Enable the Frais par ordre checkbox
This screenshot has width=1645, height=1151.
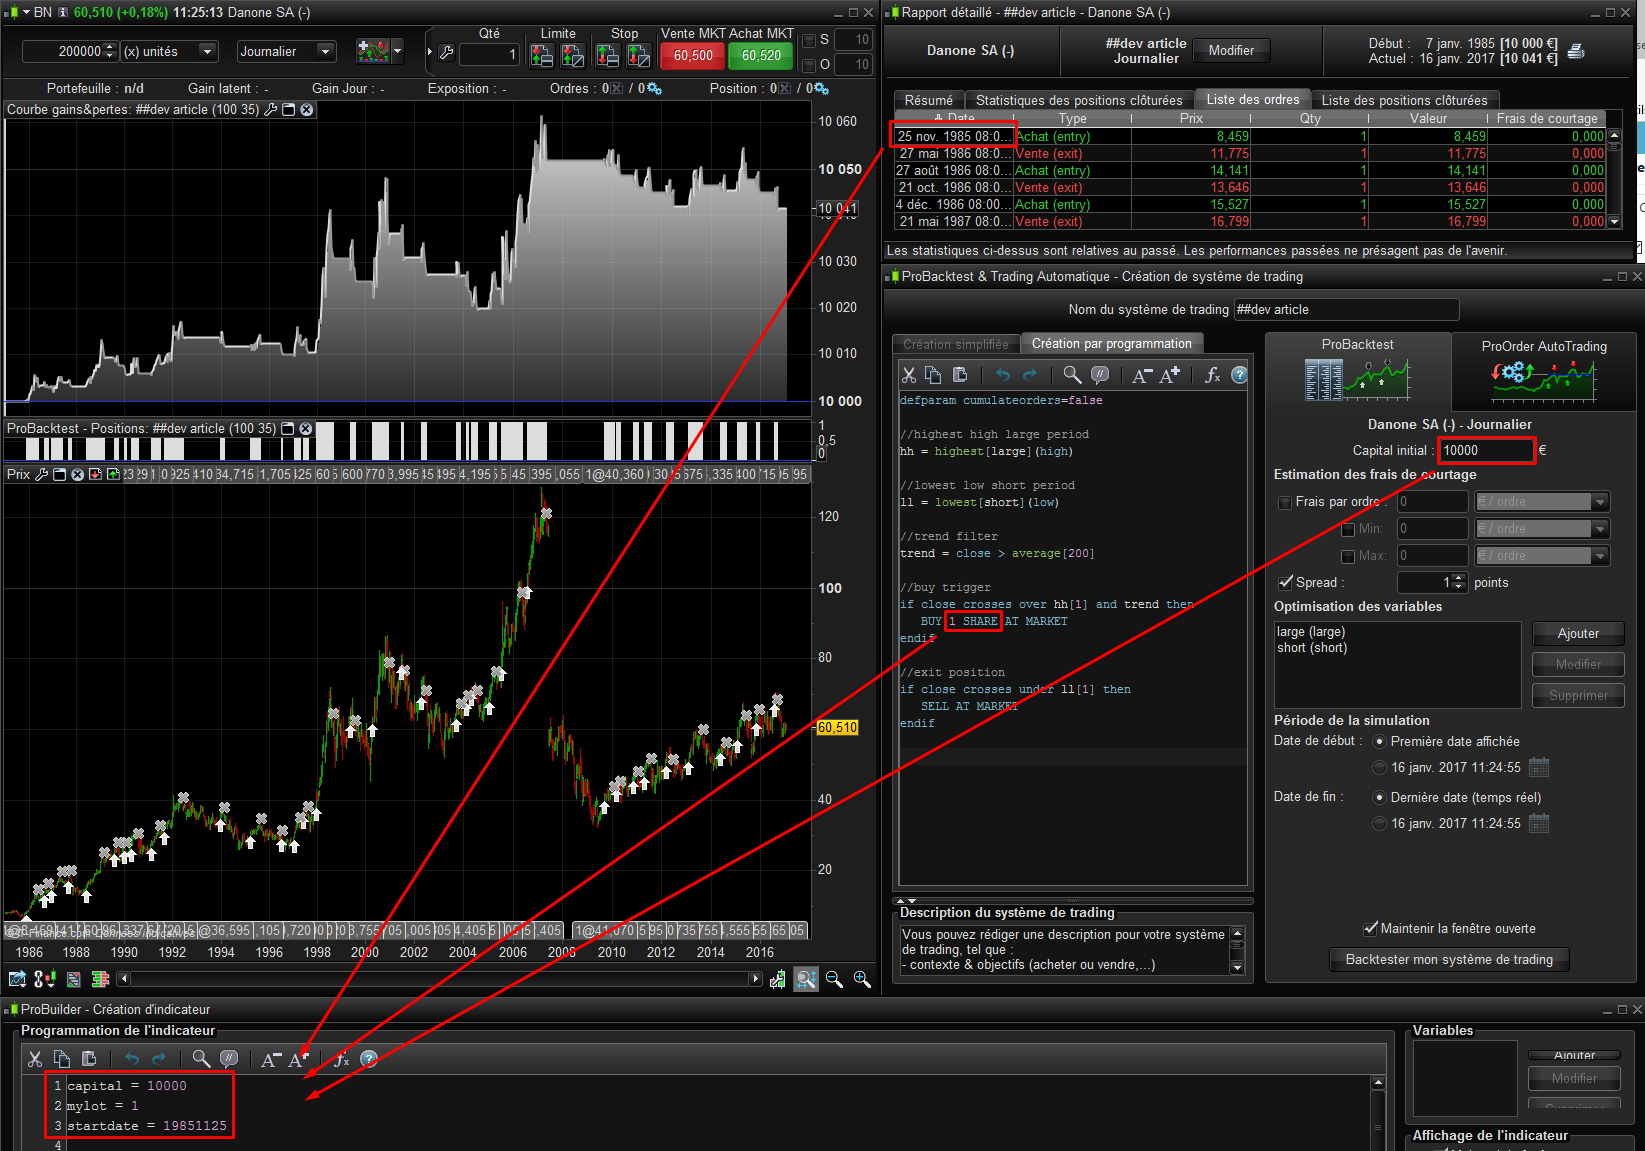pyautogui.click(x=1285, y=502)
